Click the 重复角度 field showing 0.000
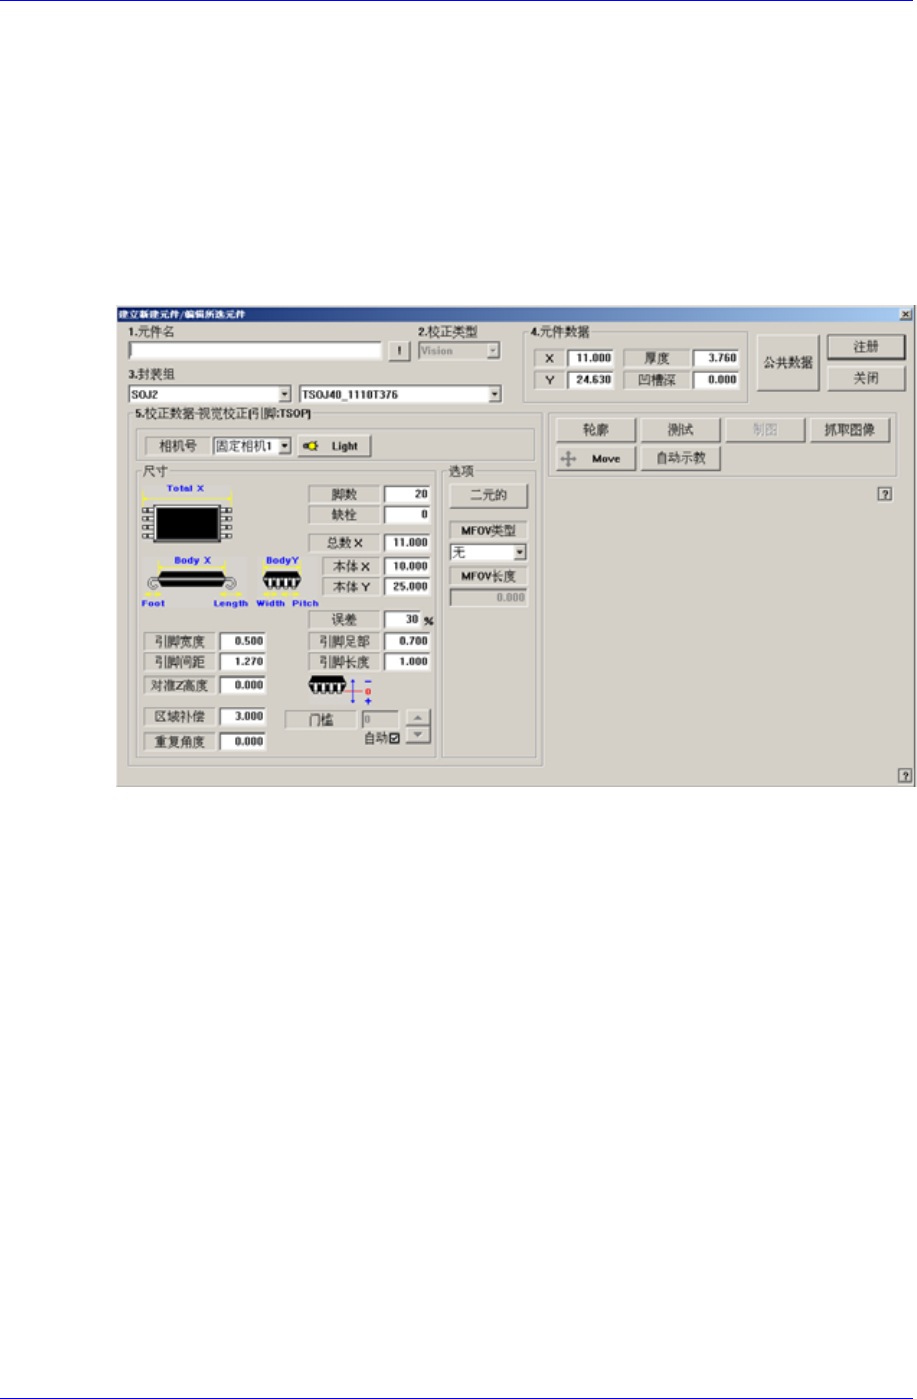The height and width of the screenshot is (1399, 917). point(243,742)
